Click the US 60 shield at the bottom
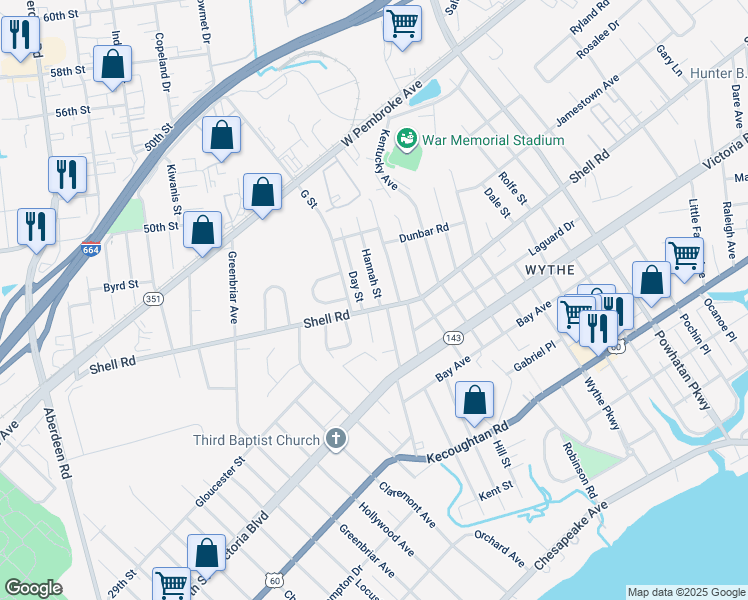This screenshot has width=748, height=600. (274, 580)
